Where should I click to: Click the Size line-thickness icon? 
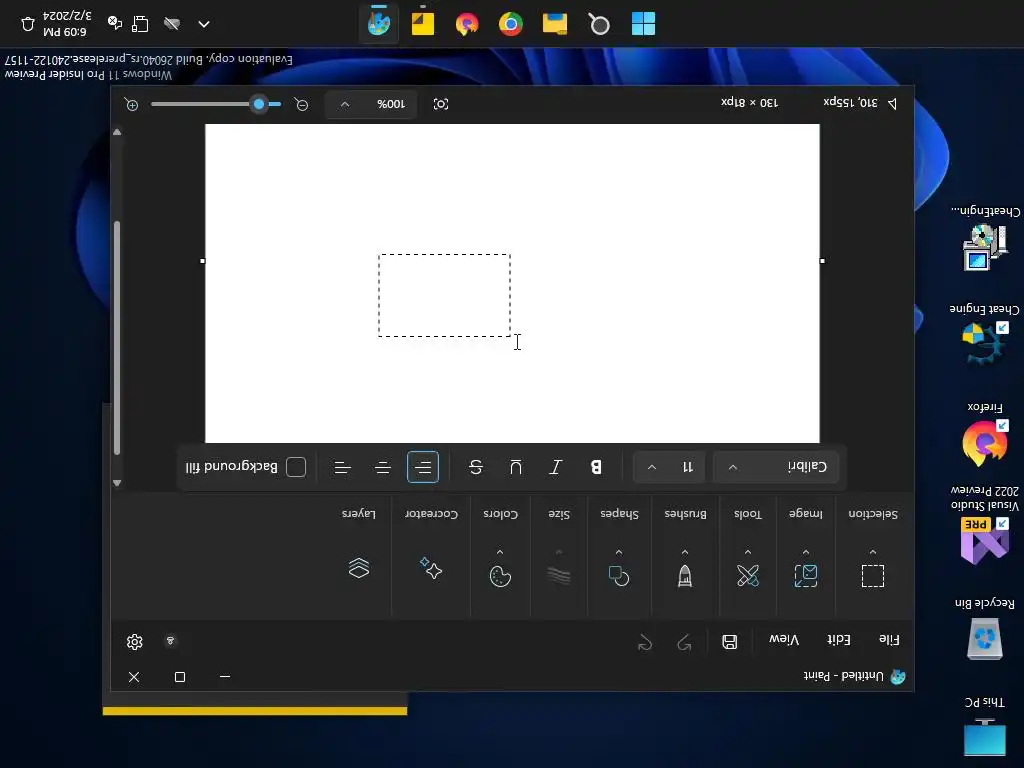coord(558,575)
